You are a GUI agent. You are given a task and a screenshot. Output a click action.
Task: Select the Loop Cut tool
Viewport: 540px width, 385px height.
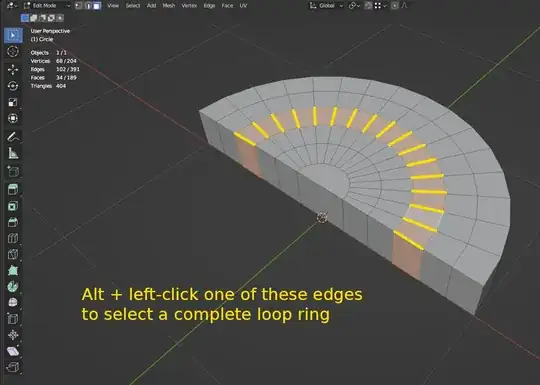(x=13, y=238)
